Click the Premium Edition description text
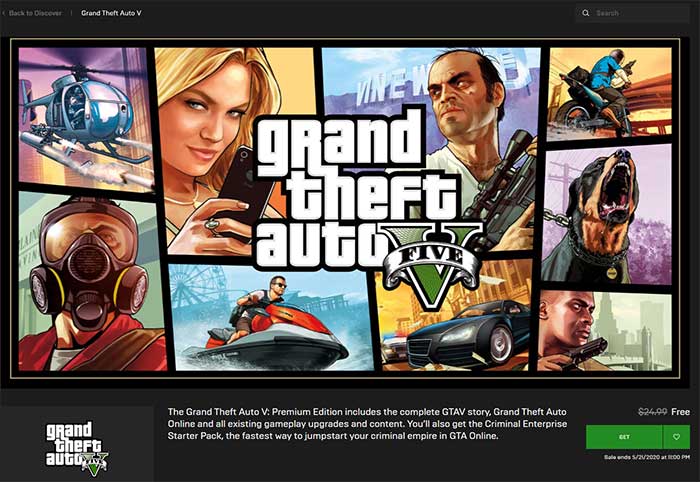Viewport: 700px width, 482px height. tap(367, 424)
